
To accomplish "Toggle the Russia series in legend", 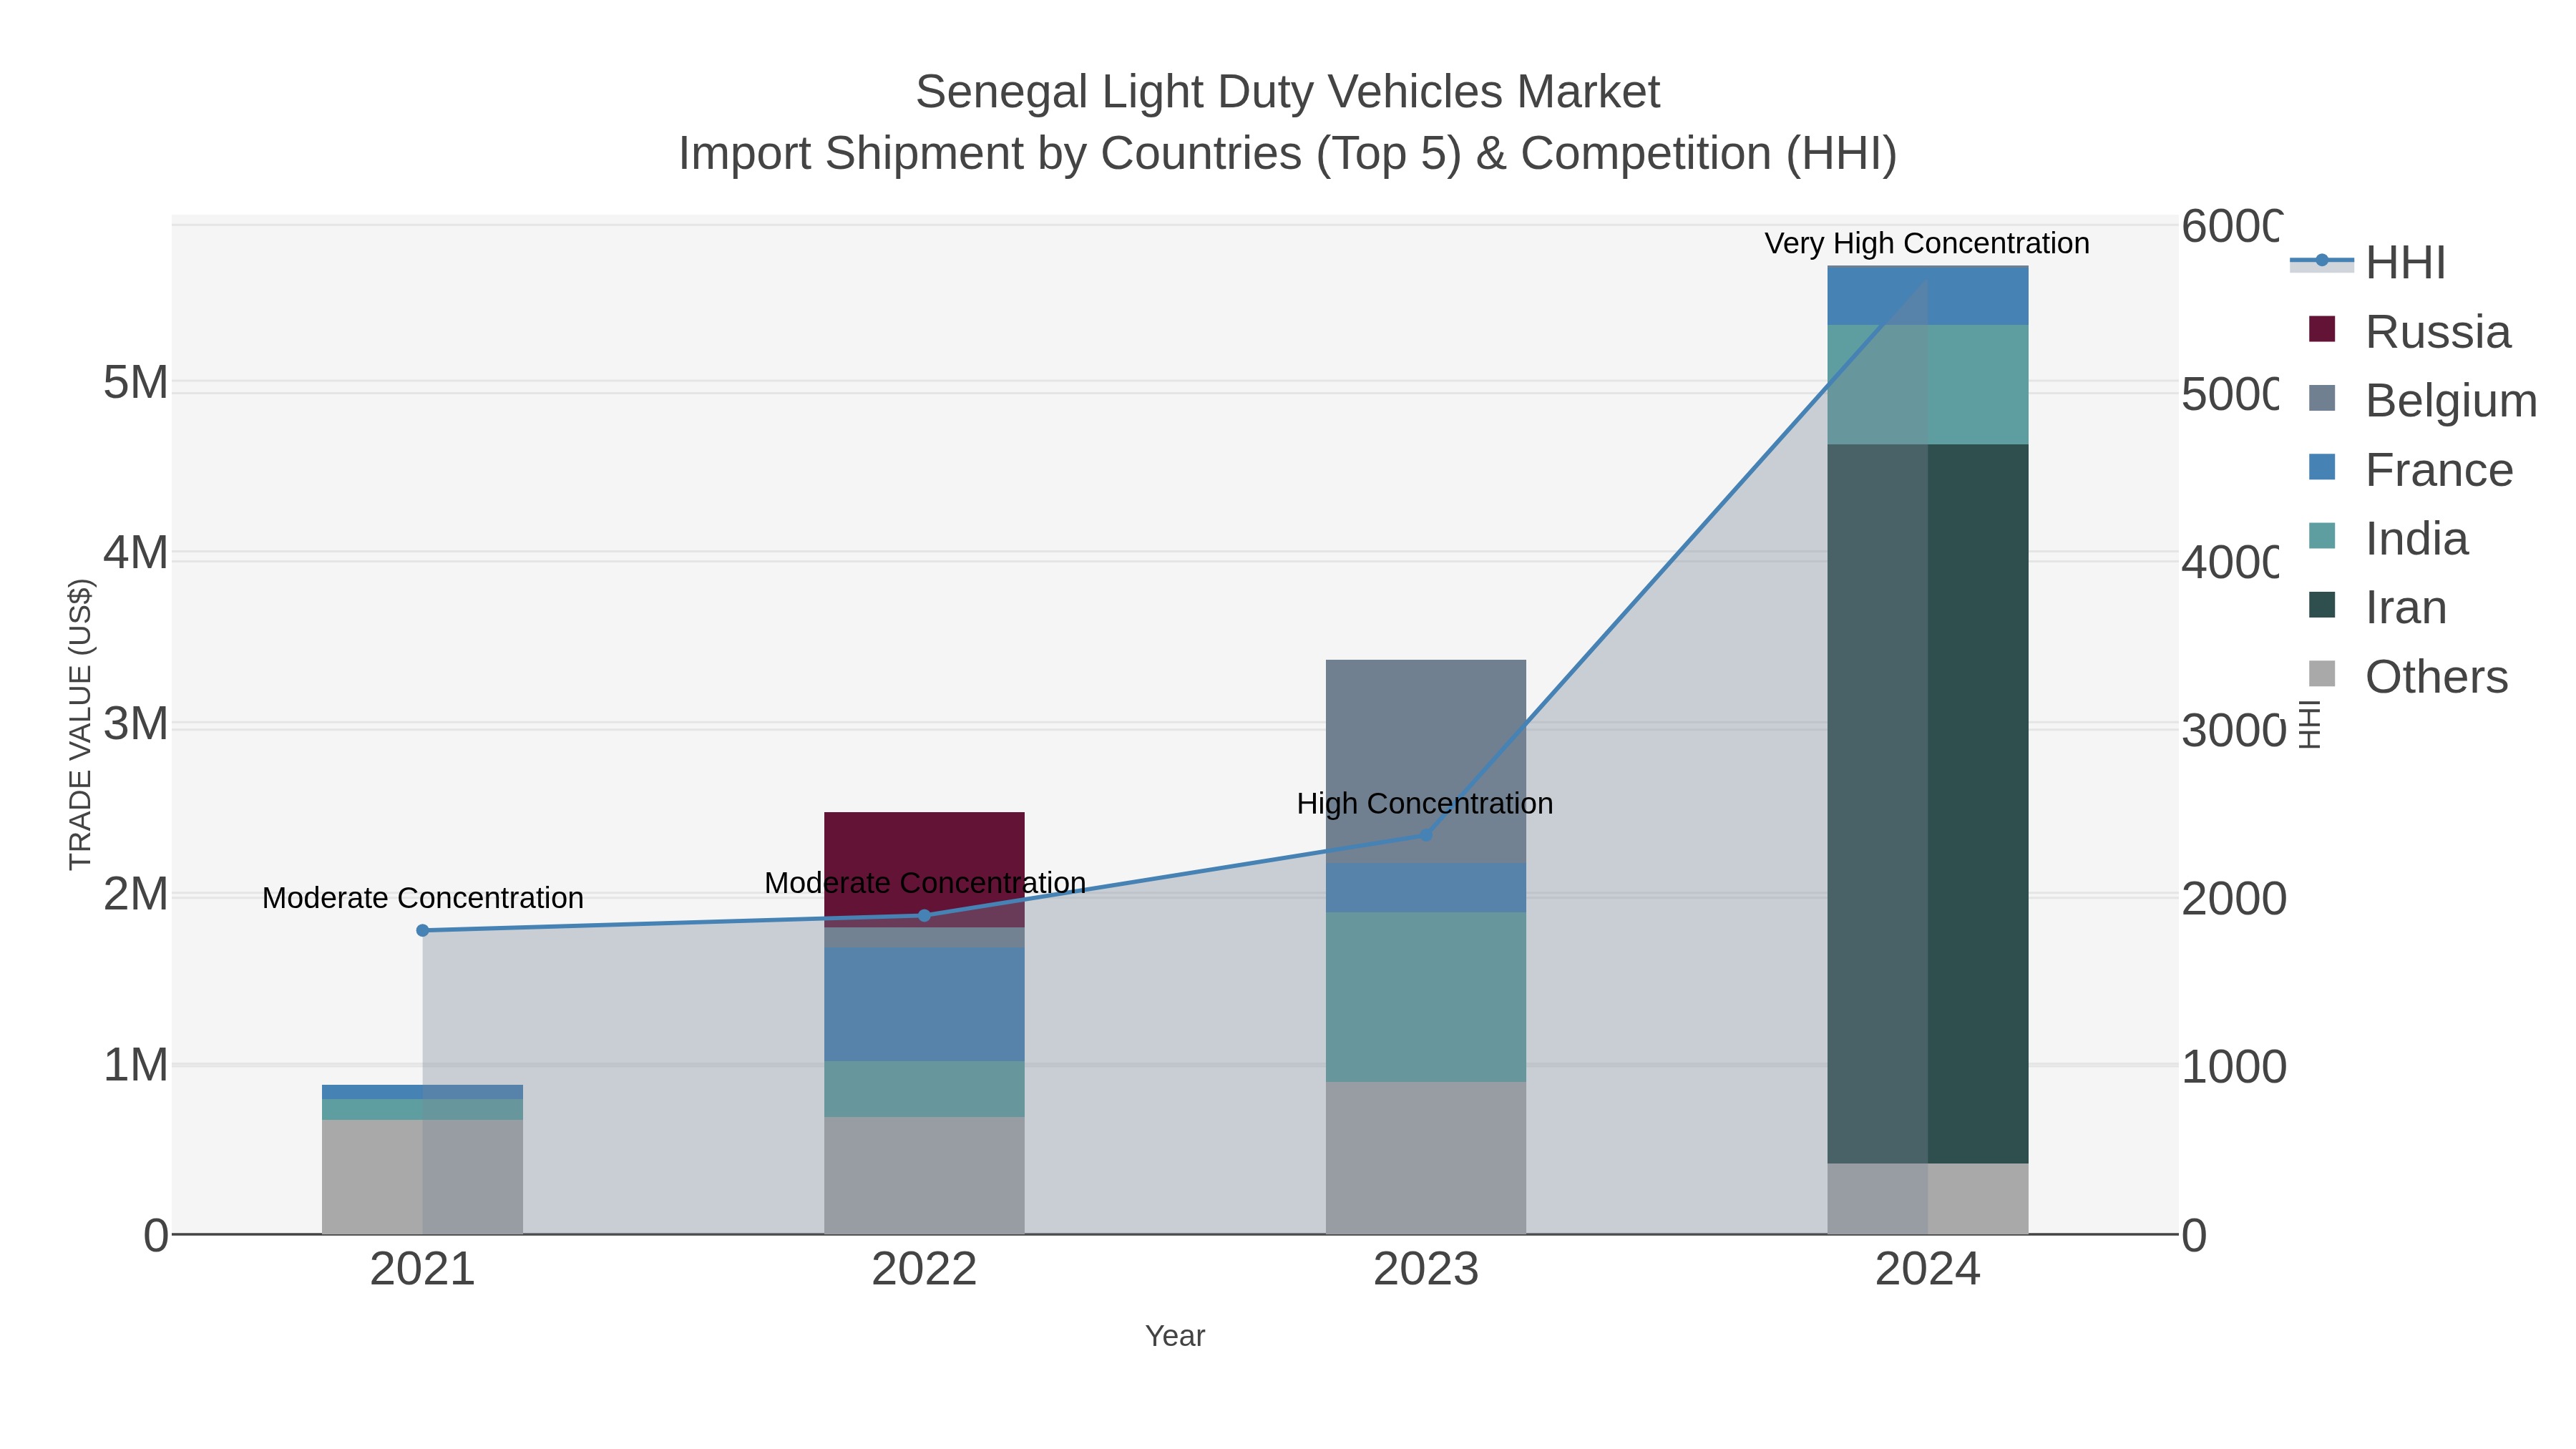I will coord(2410,331).
